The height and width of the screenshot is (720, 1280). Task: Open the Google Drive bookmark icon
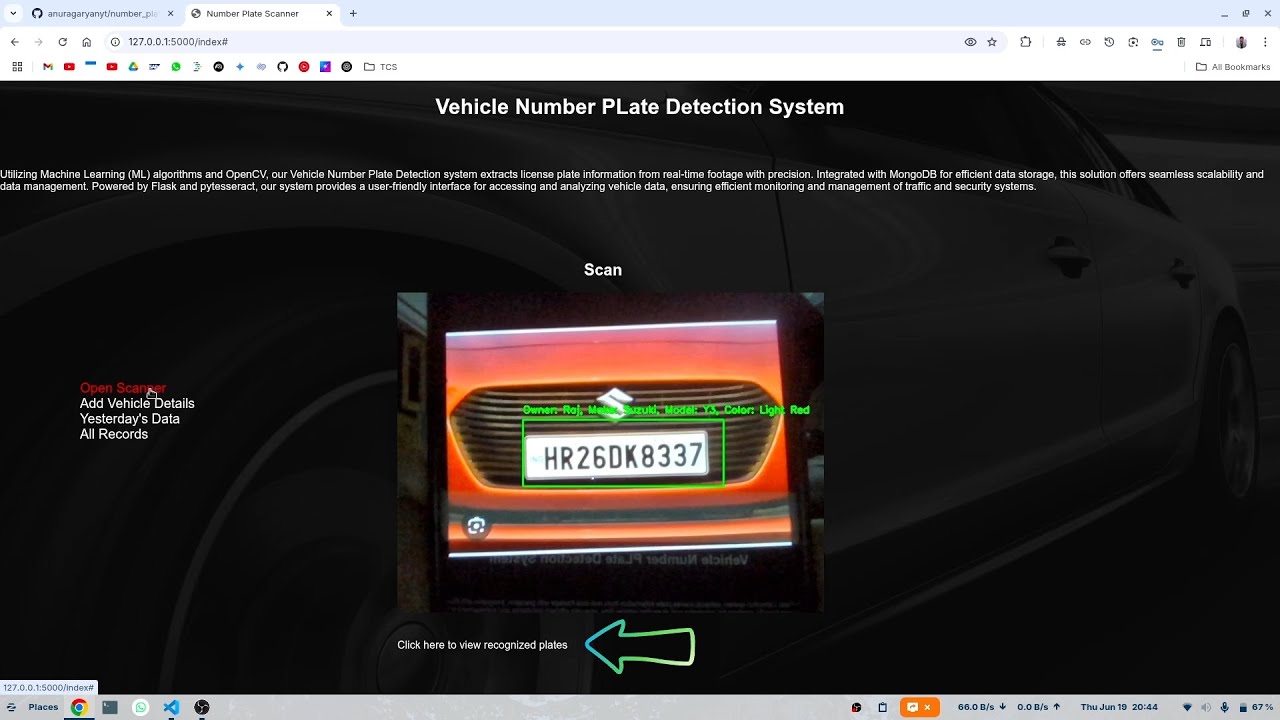coord(133,67)
